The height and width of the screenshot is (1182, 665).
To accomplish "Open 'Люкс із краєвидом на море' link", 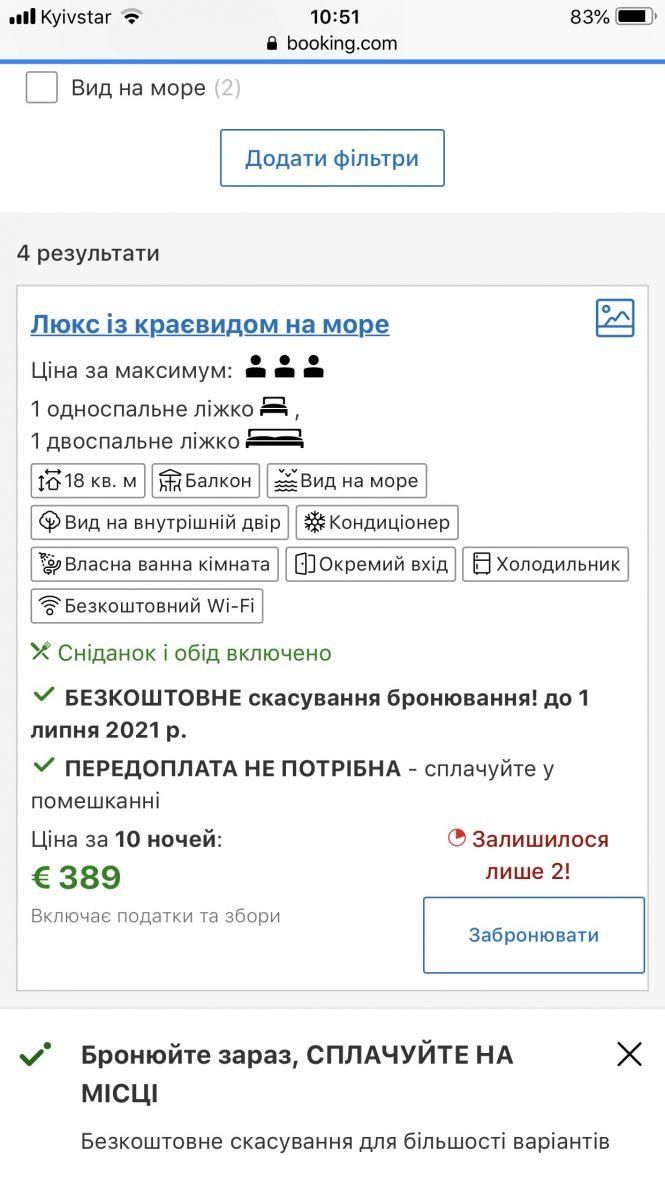I will (x=210, y=324).
